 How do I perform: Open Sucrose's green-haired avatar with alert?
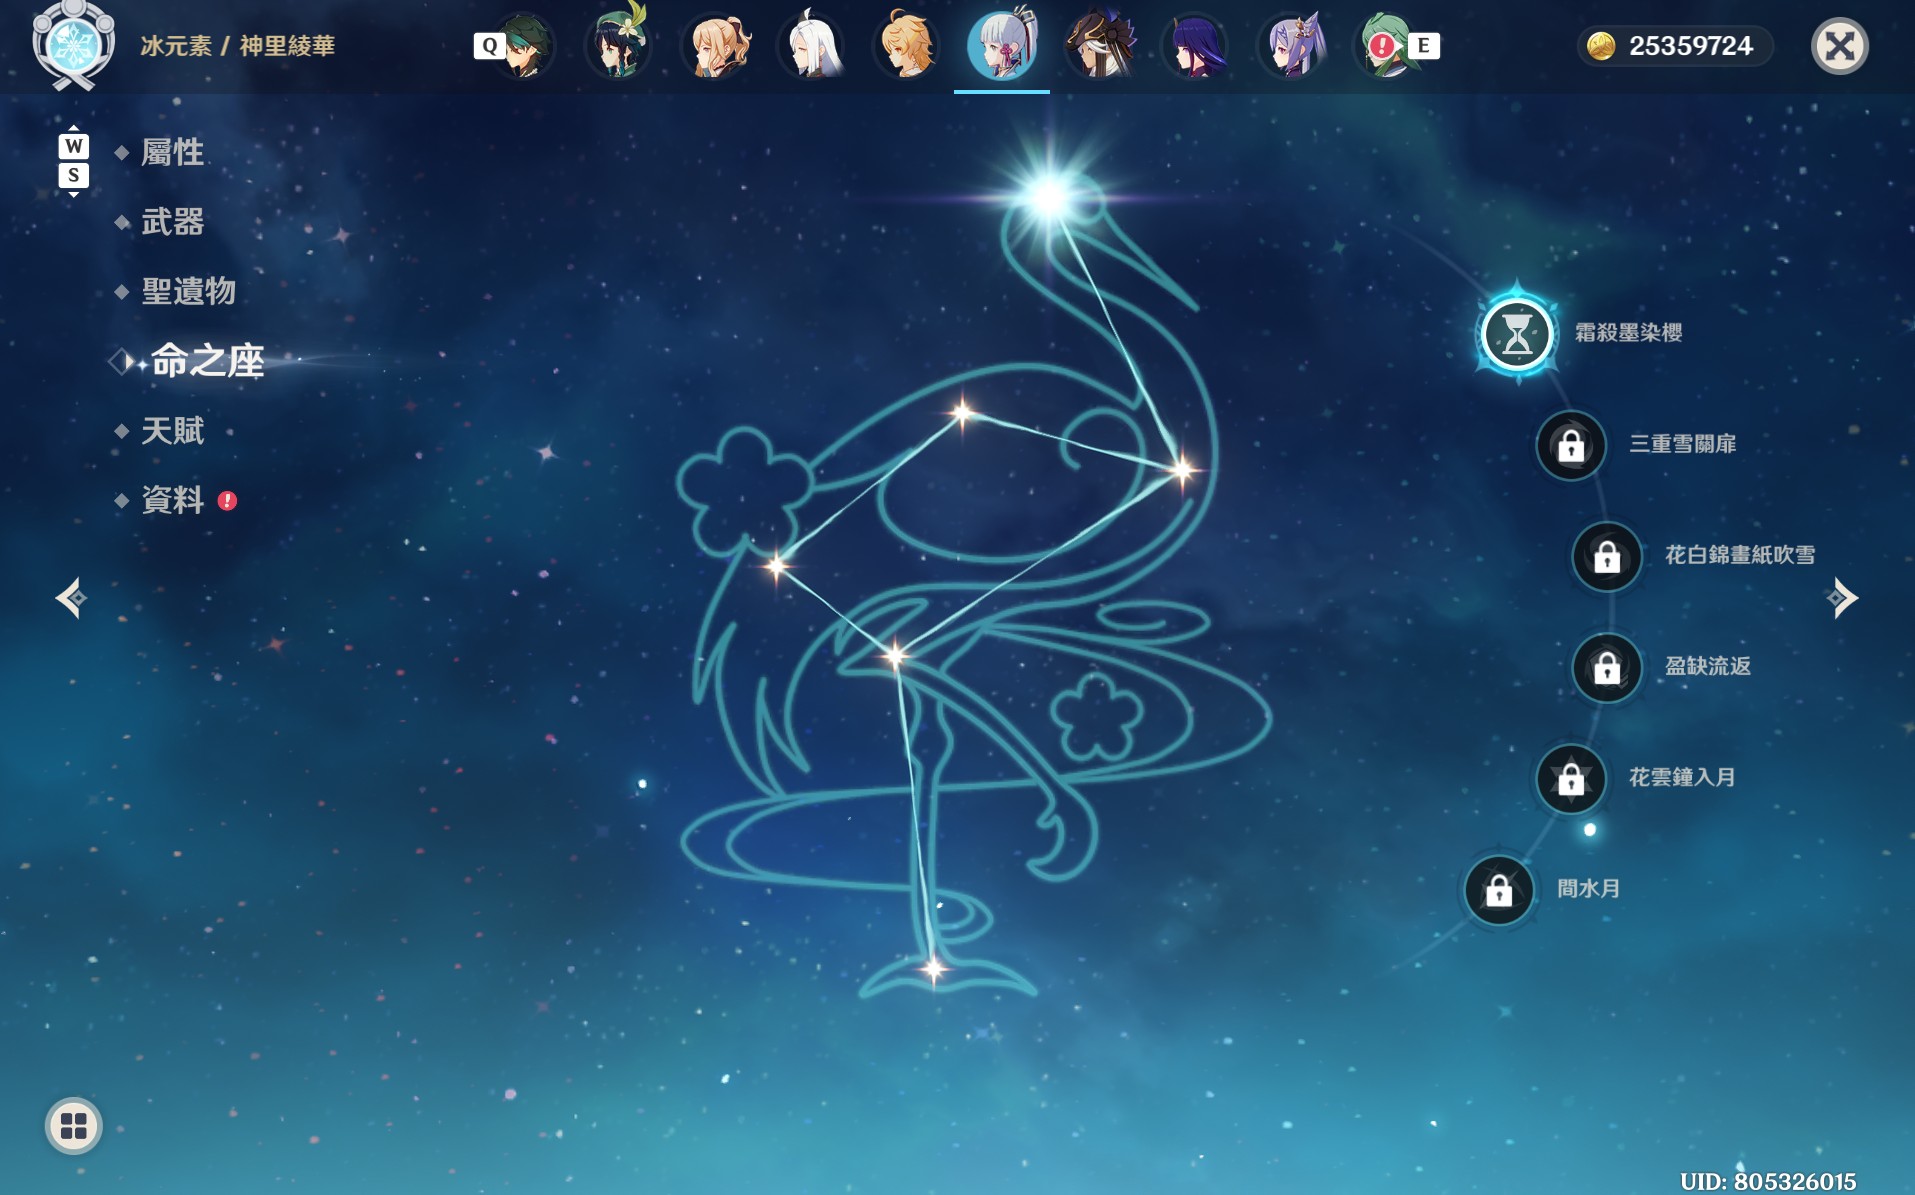(x=1385, y=45)
